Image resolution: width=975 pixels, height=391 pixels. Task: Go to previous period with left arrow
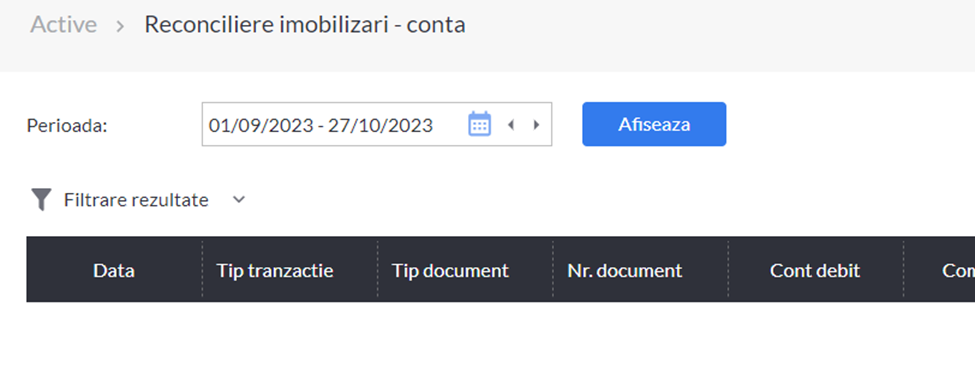pyautogui.click(x=511, y=125)
